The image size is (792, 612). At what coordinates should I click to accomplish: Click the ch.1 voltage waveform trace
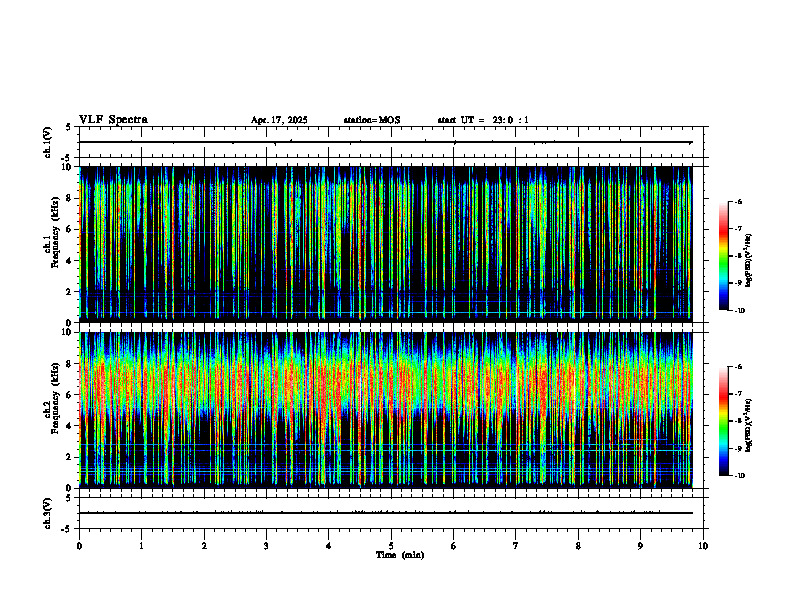385,142
